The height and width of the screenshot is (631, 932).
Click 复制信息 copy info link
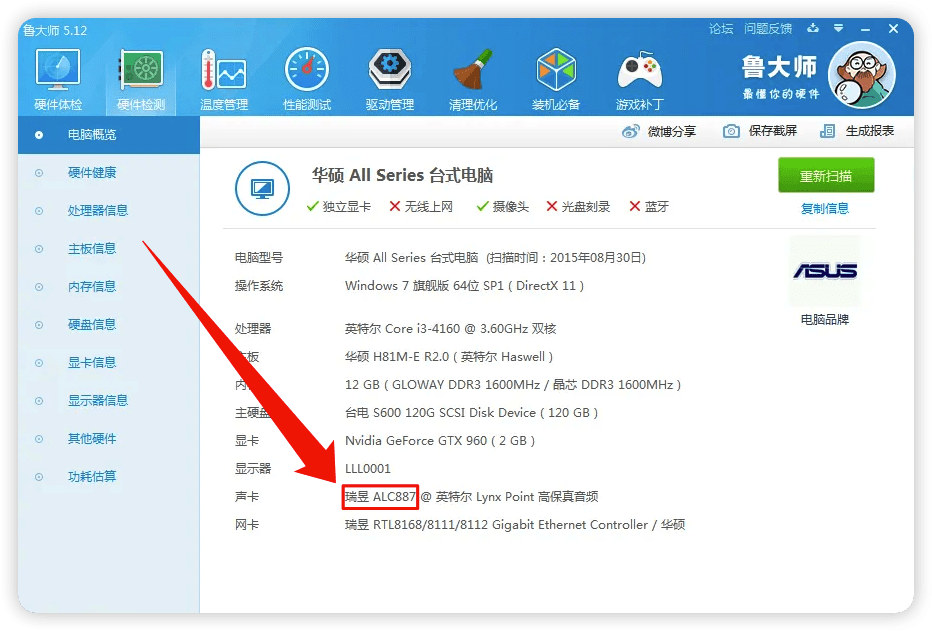pyautogui.click(x=825, y=209)
